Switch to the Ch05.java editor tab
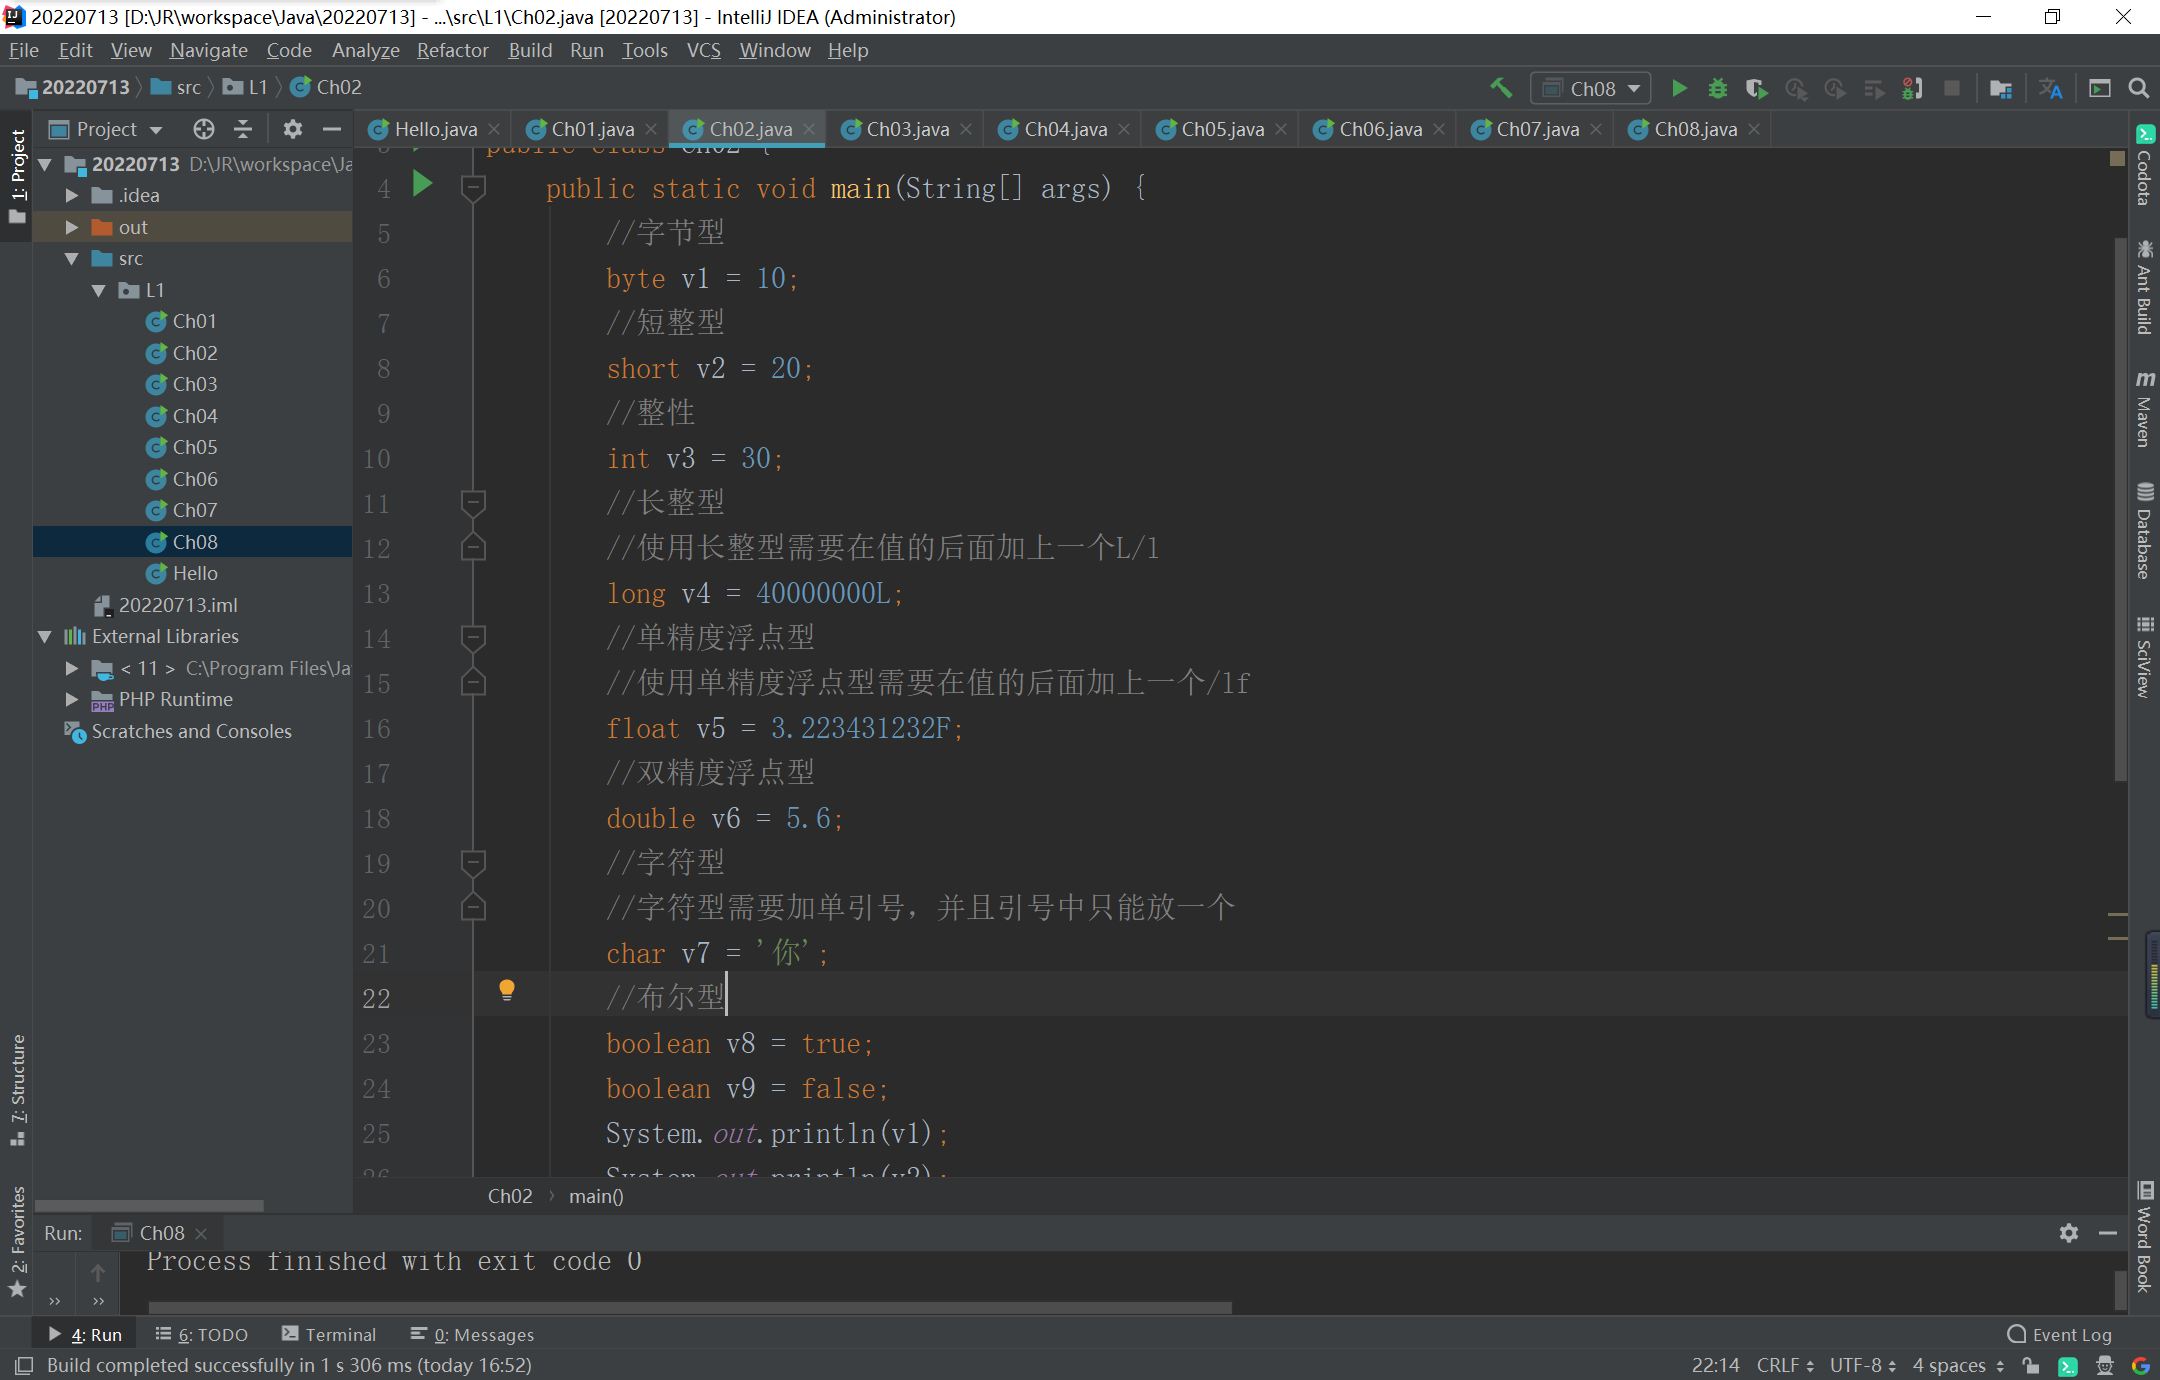2160x1380 pixels. (x=1221, y=129)
